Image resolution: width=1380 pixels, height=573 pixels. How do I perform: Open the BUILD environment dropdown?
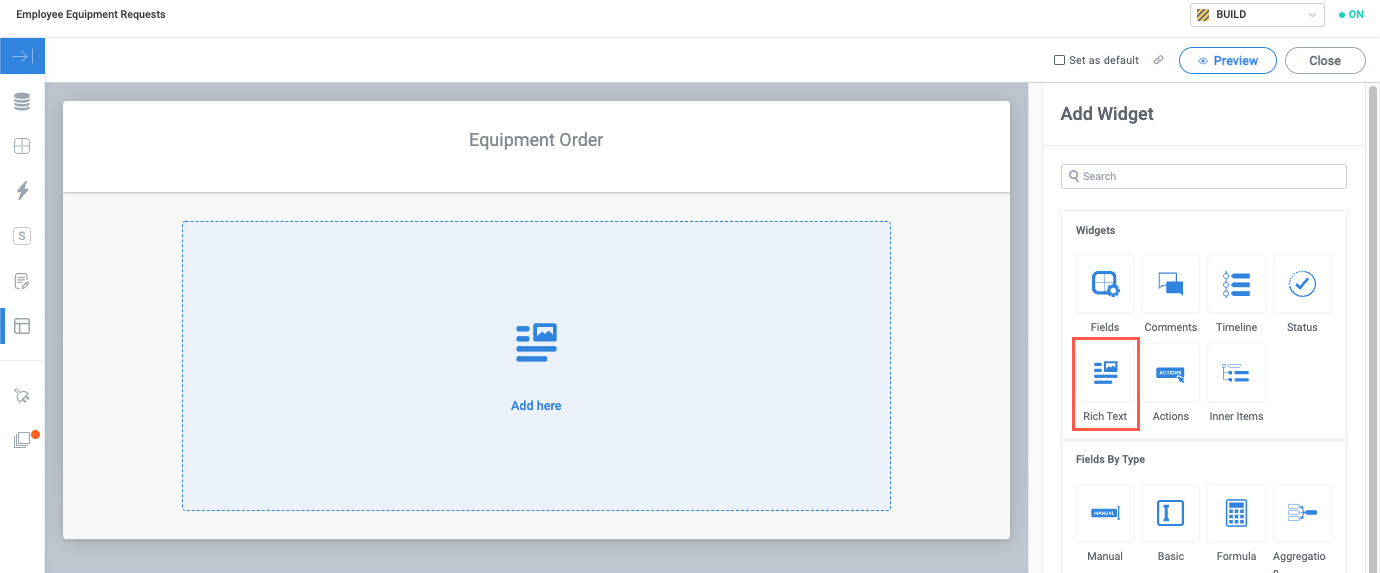1258,15
